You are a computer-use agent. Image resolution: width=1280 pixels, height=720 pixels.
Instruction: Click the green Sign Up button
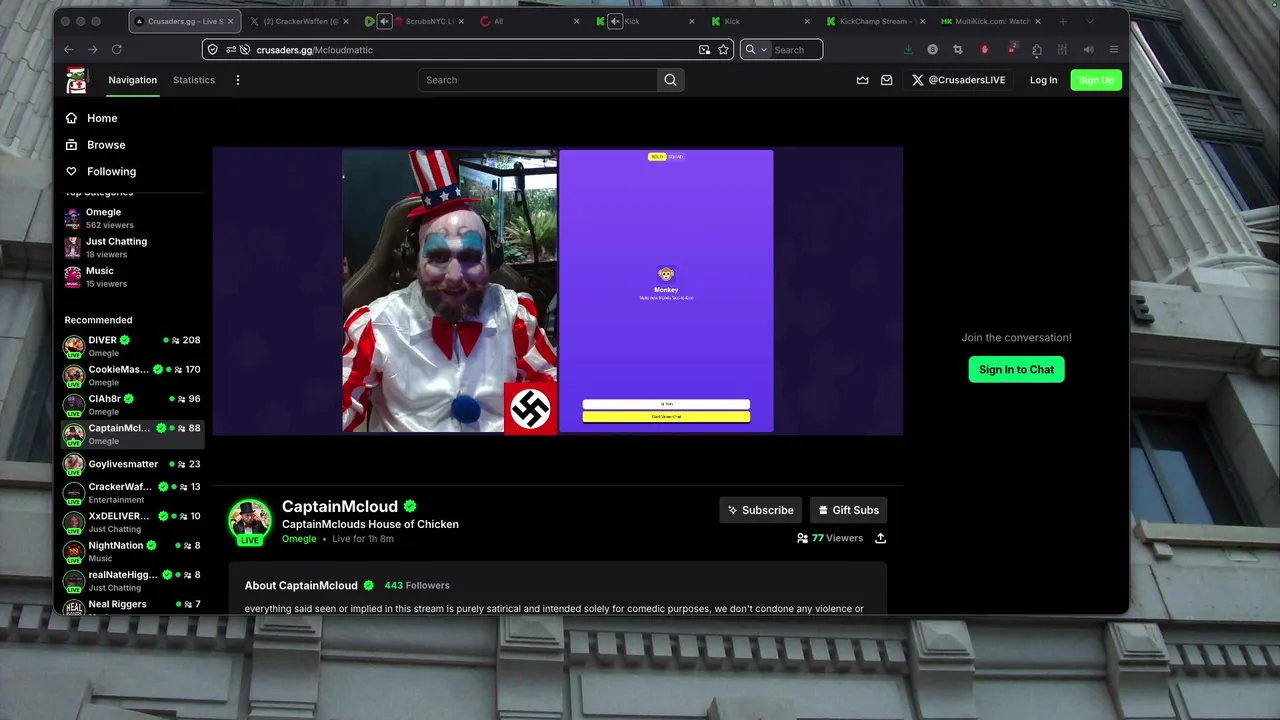[x=1096, y=80]
